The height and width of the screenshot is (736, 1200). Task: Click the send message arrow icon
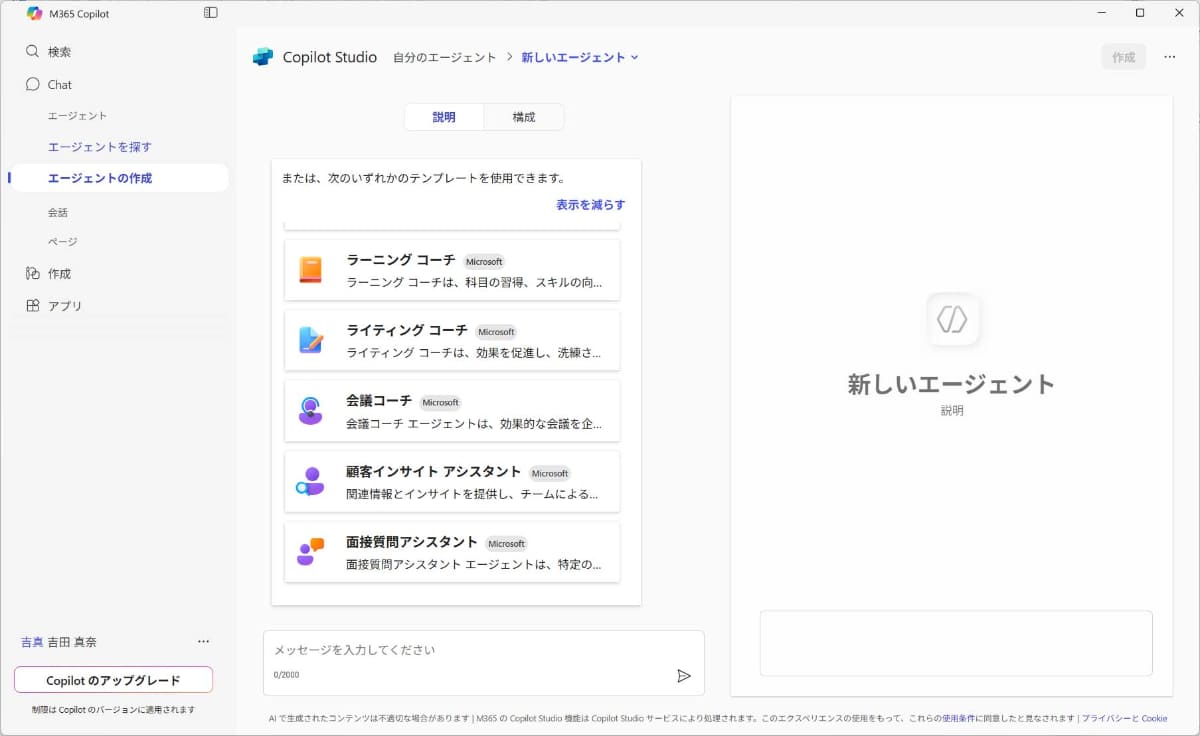pyautogui.click(x=684, y=676)
